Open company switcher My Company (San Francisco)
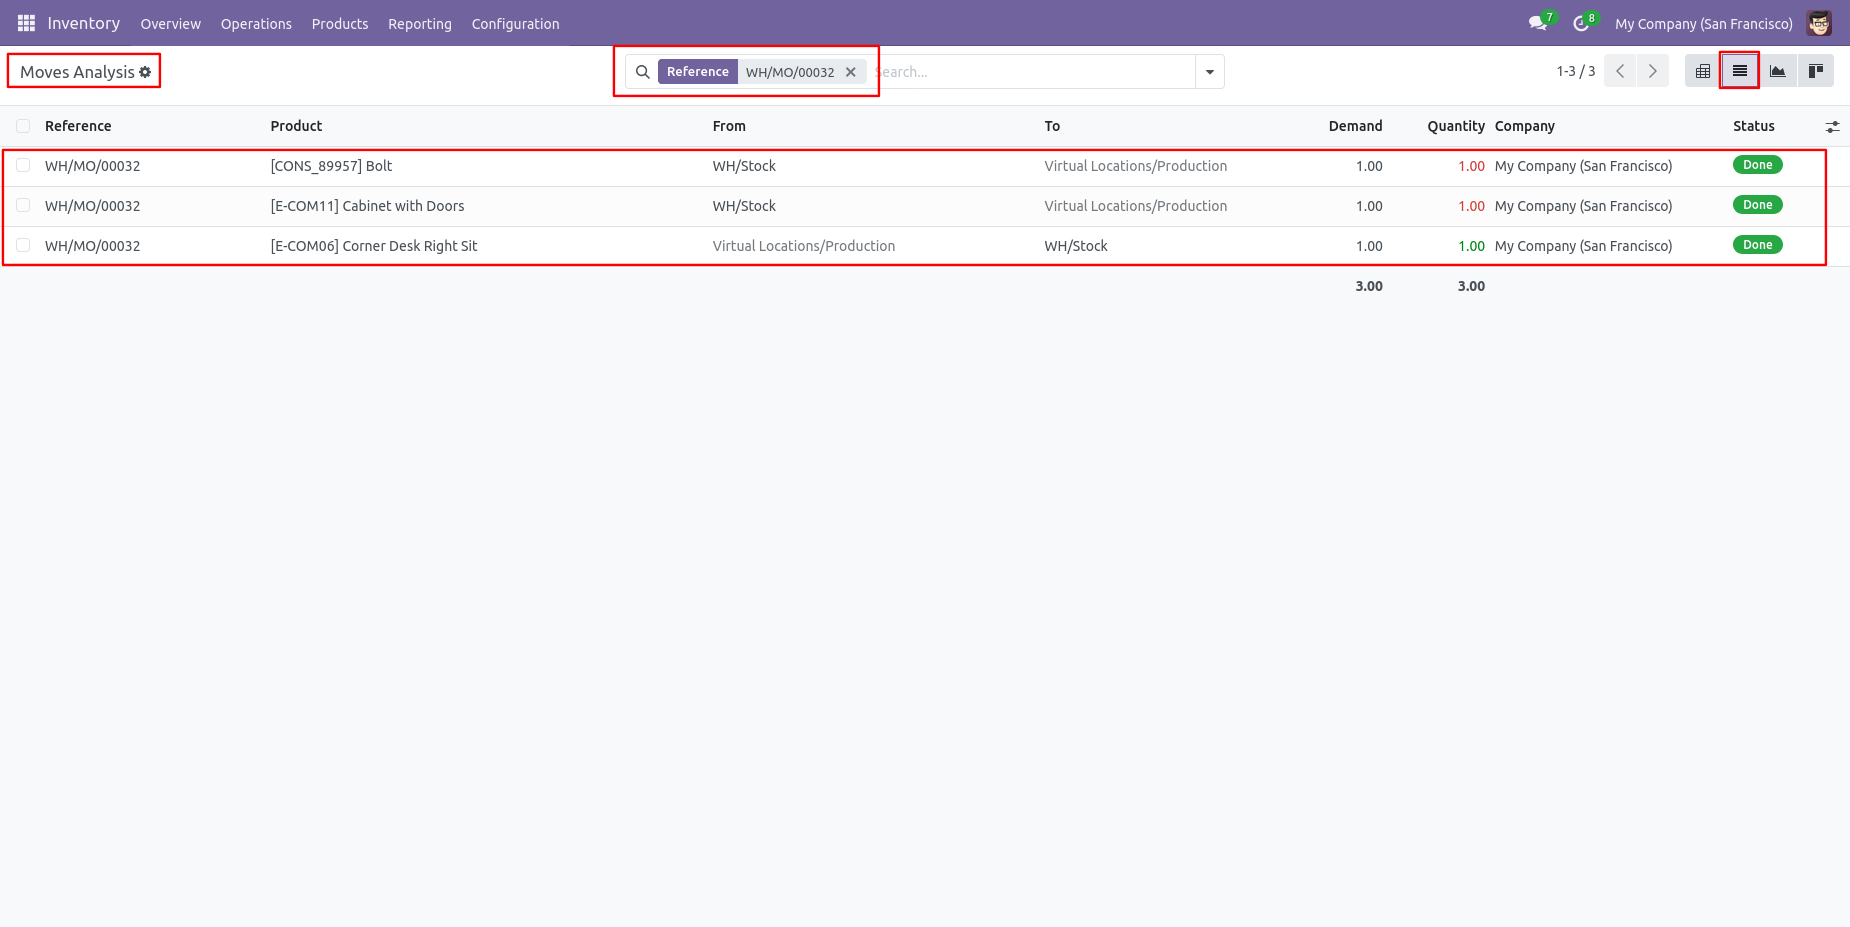This screenshot has width=1850, height=927. click(1703, 24)
